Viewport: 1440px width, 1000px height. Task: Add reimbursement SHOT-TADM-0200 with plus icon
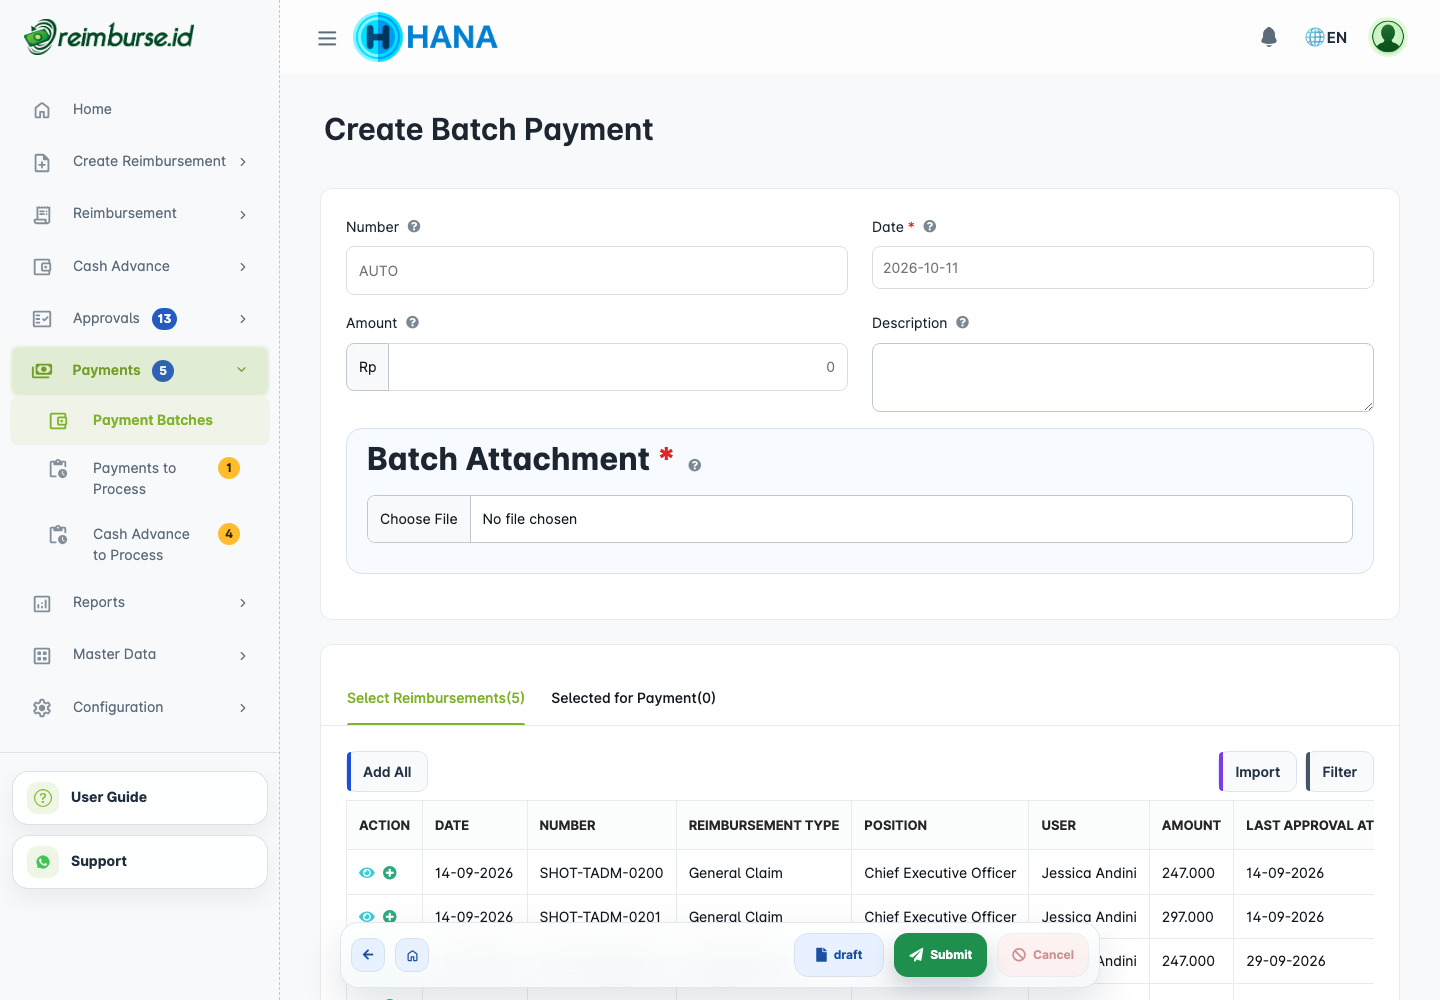[390, 873]
